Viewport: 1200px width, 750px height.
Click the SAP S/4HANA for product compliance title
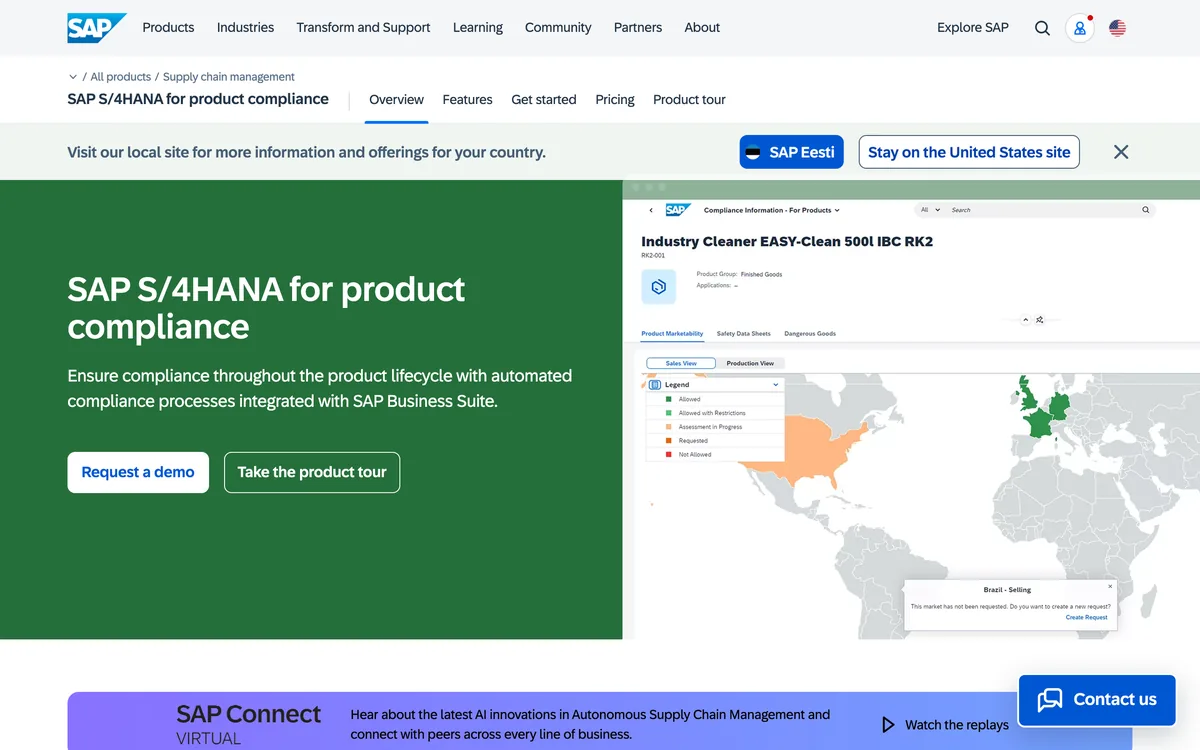(x=266, y=308)
